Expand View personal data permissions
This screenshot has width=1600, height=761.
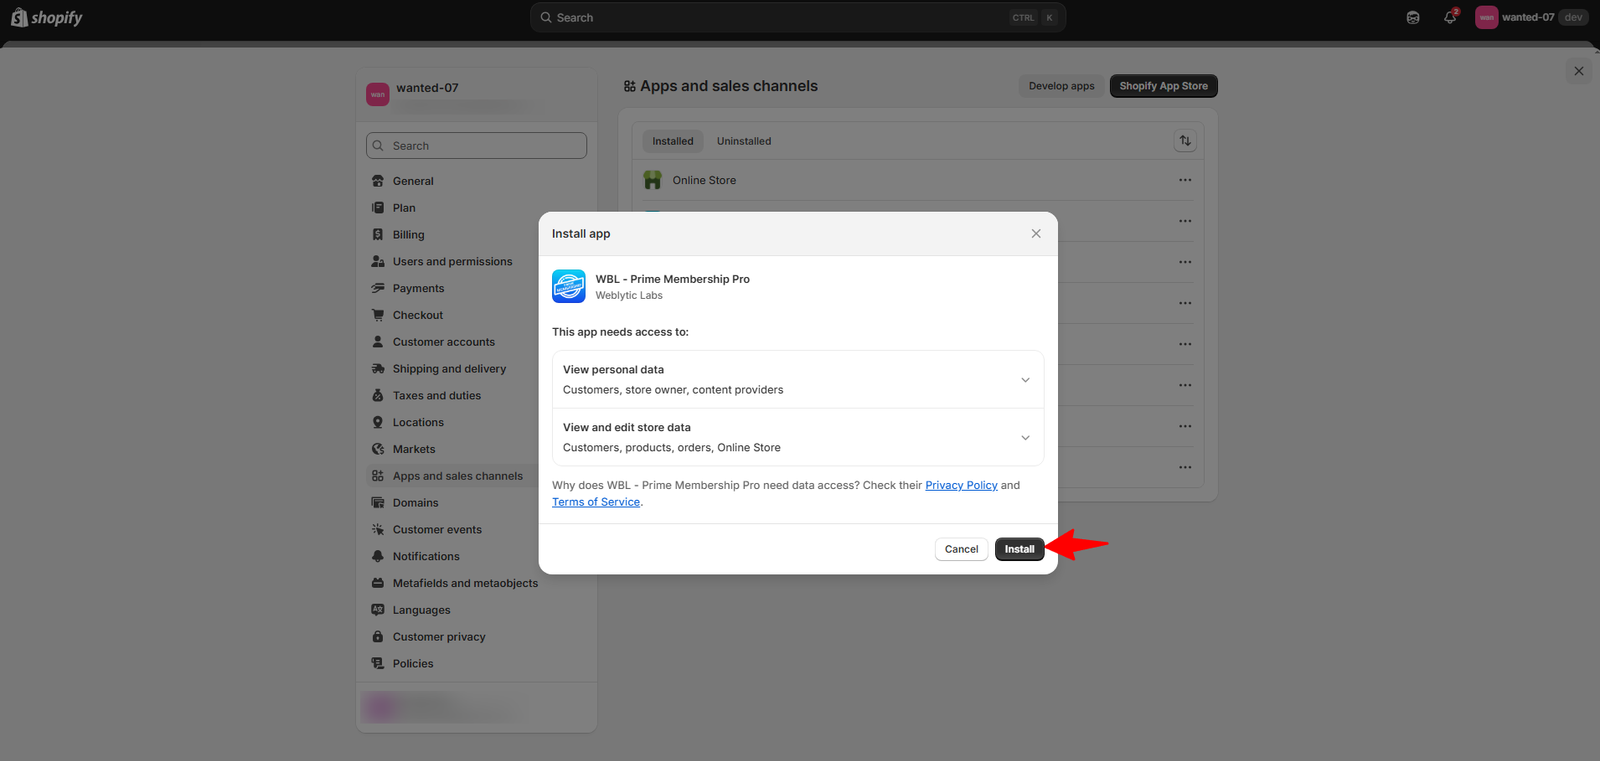pyautogui.click(x=798, y=380)
